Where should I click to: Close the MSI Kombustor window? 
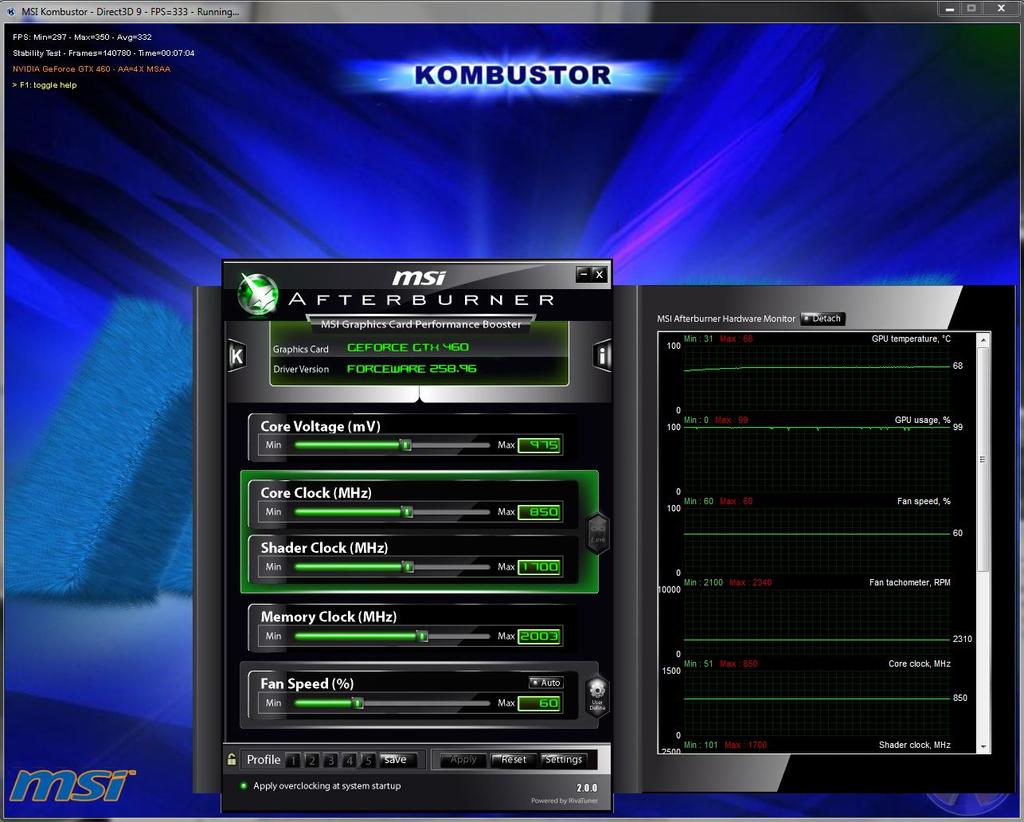coord(1000,8)
